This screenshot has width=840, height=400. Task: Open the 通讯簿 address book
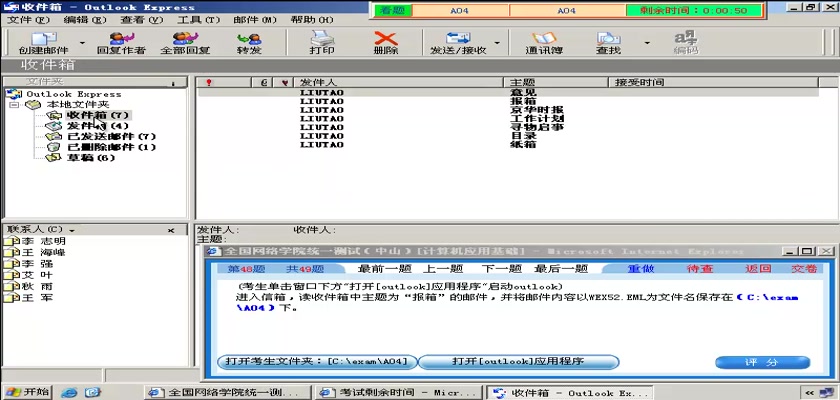tap(544, 43)
